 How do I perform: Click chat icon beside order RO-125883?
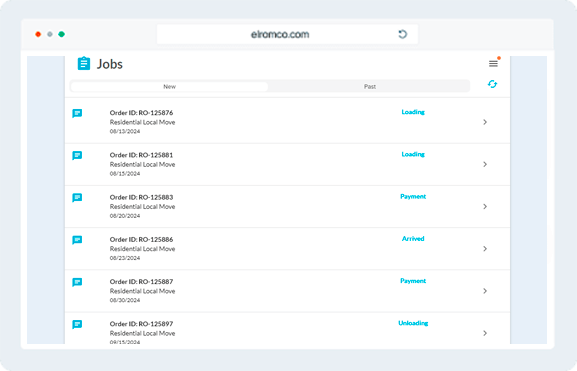(77, 198)
